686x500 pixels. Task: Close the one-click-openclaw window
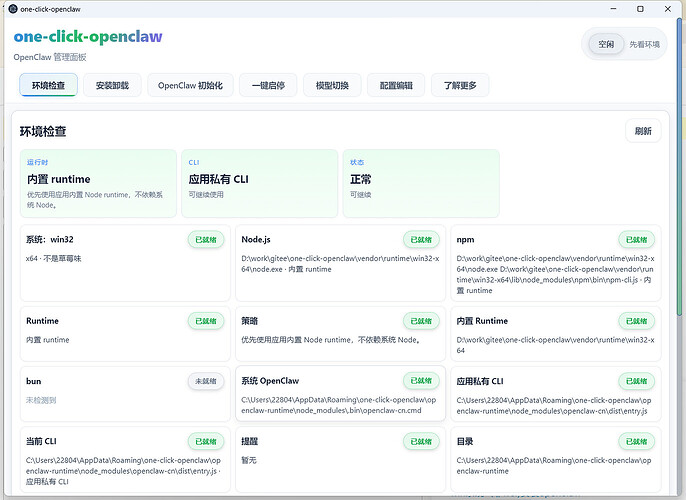[x=668, y=9]
